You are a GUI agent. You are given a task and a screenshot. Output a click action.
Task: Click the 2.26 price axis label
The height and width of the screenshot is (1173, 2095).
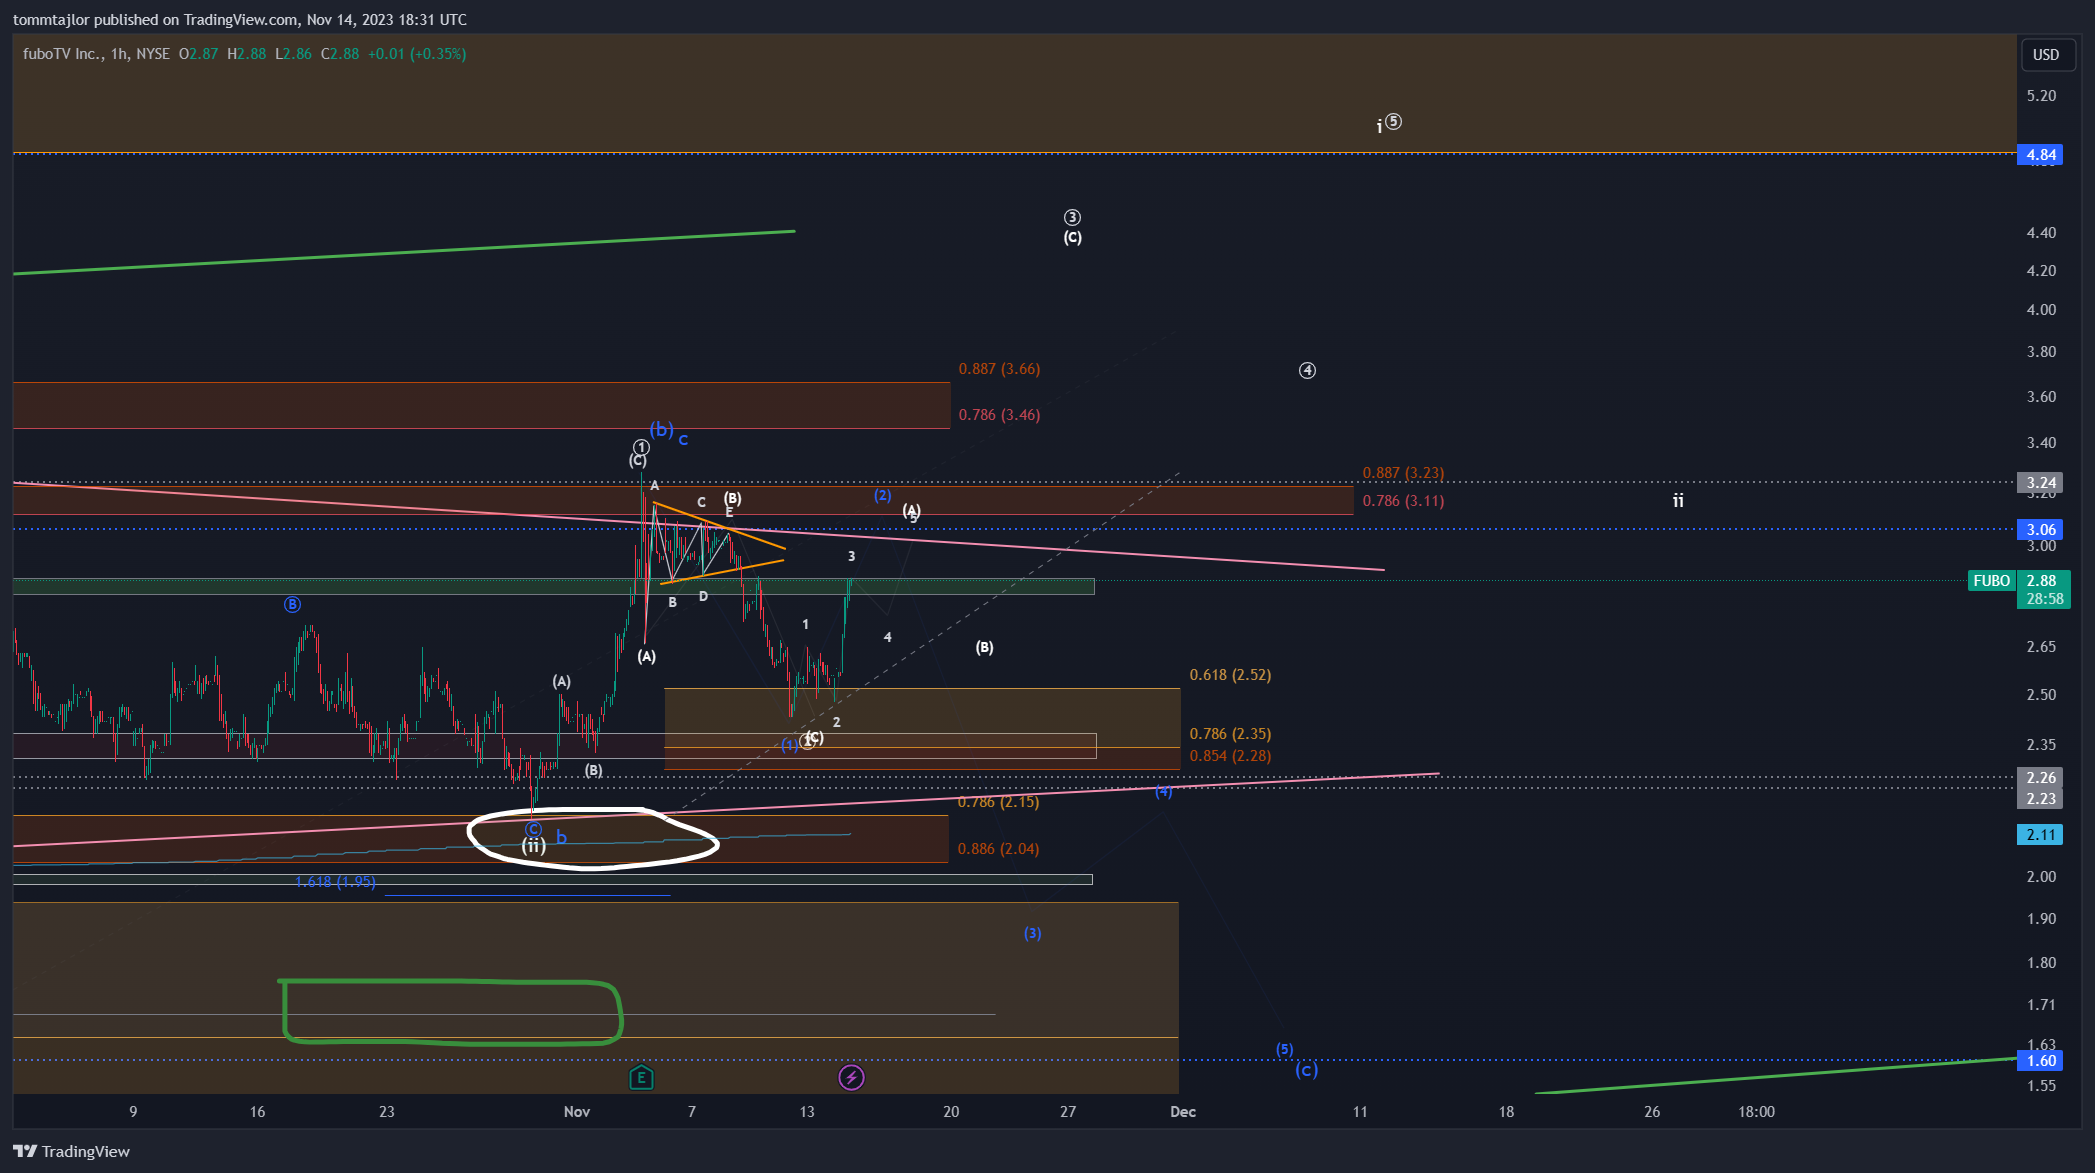point(2040,778)
